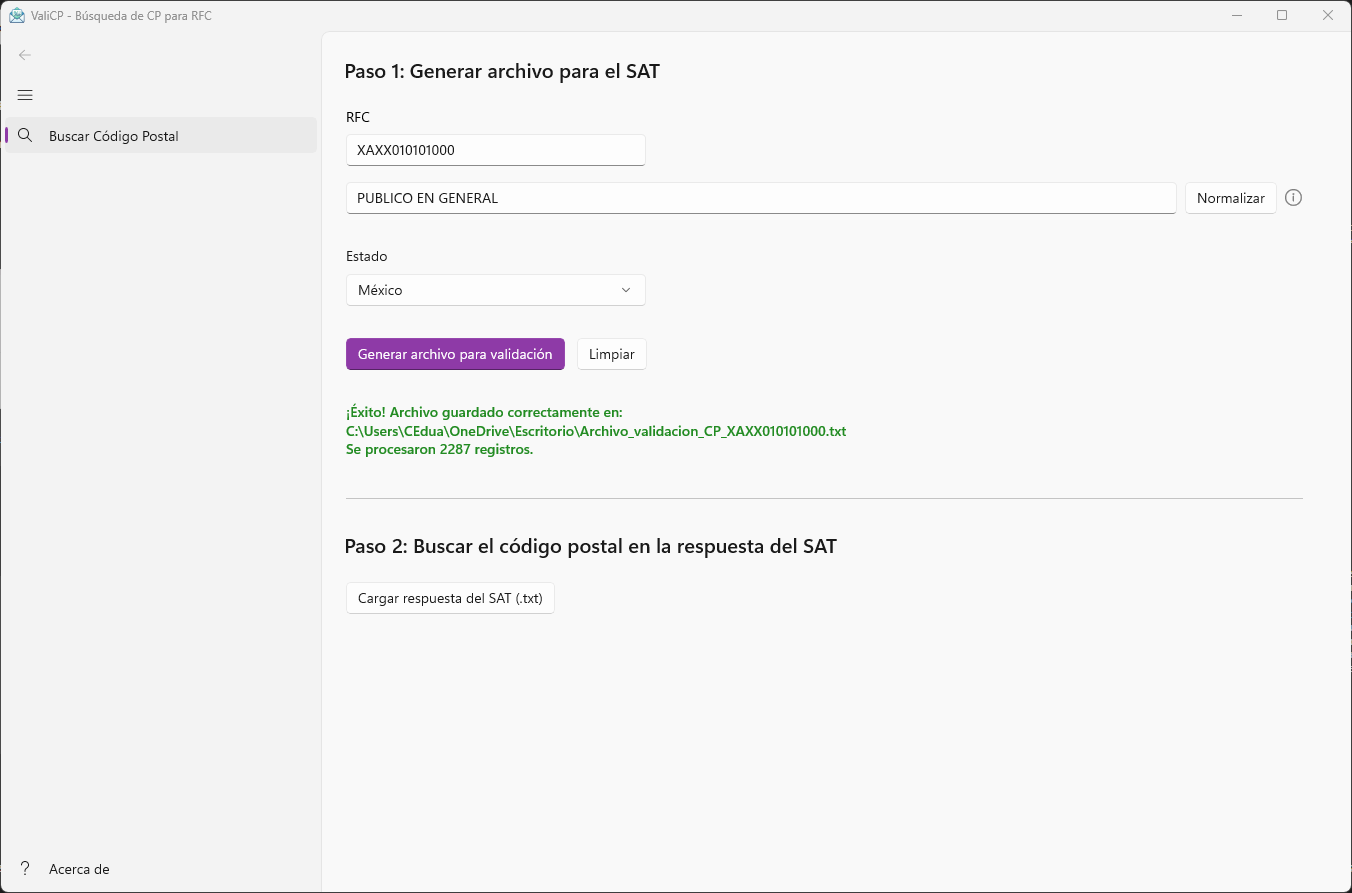
Task: Maximize the ValiCP window
Action: 1282,16
